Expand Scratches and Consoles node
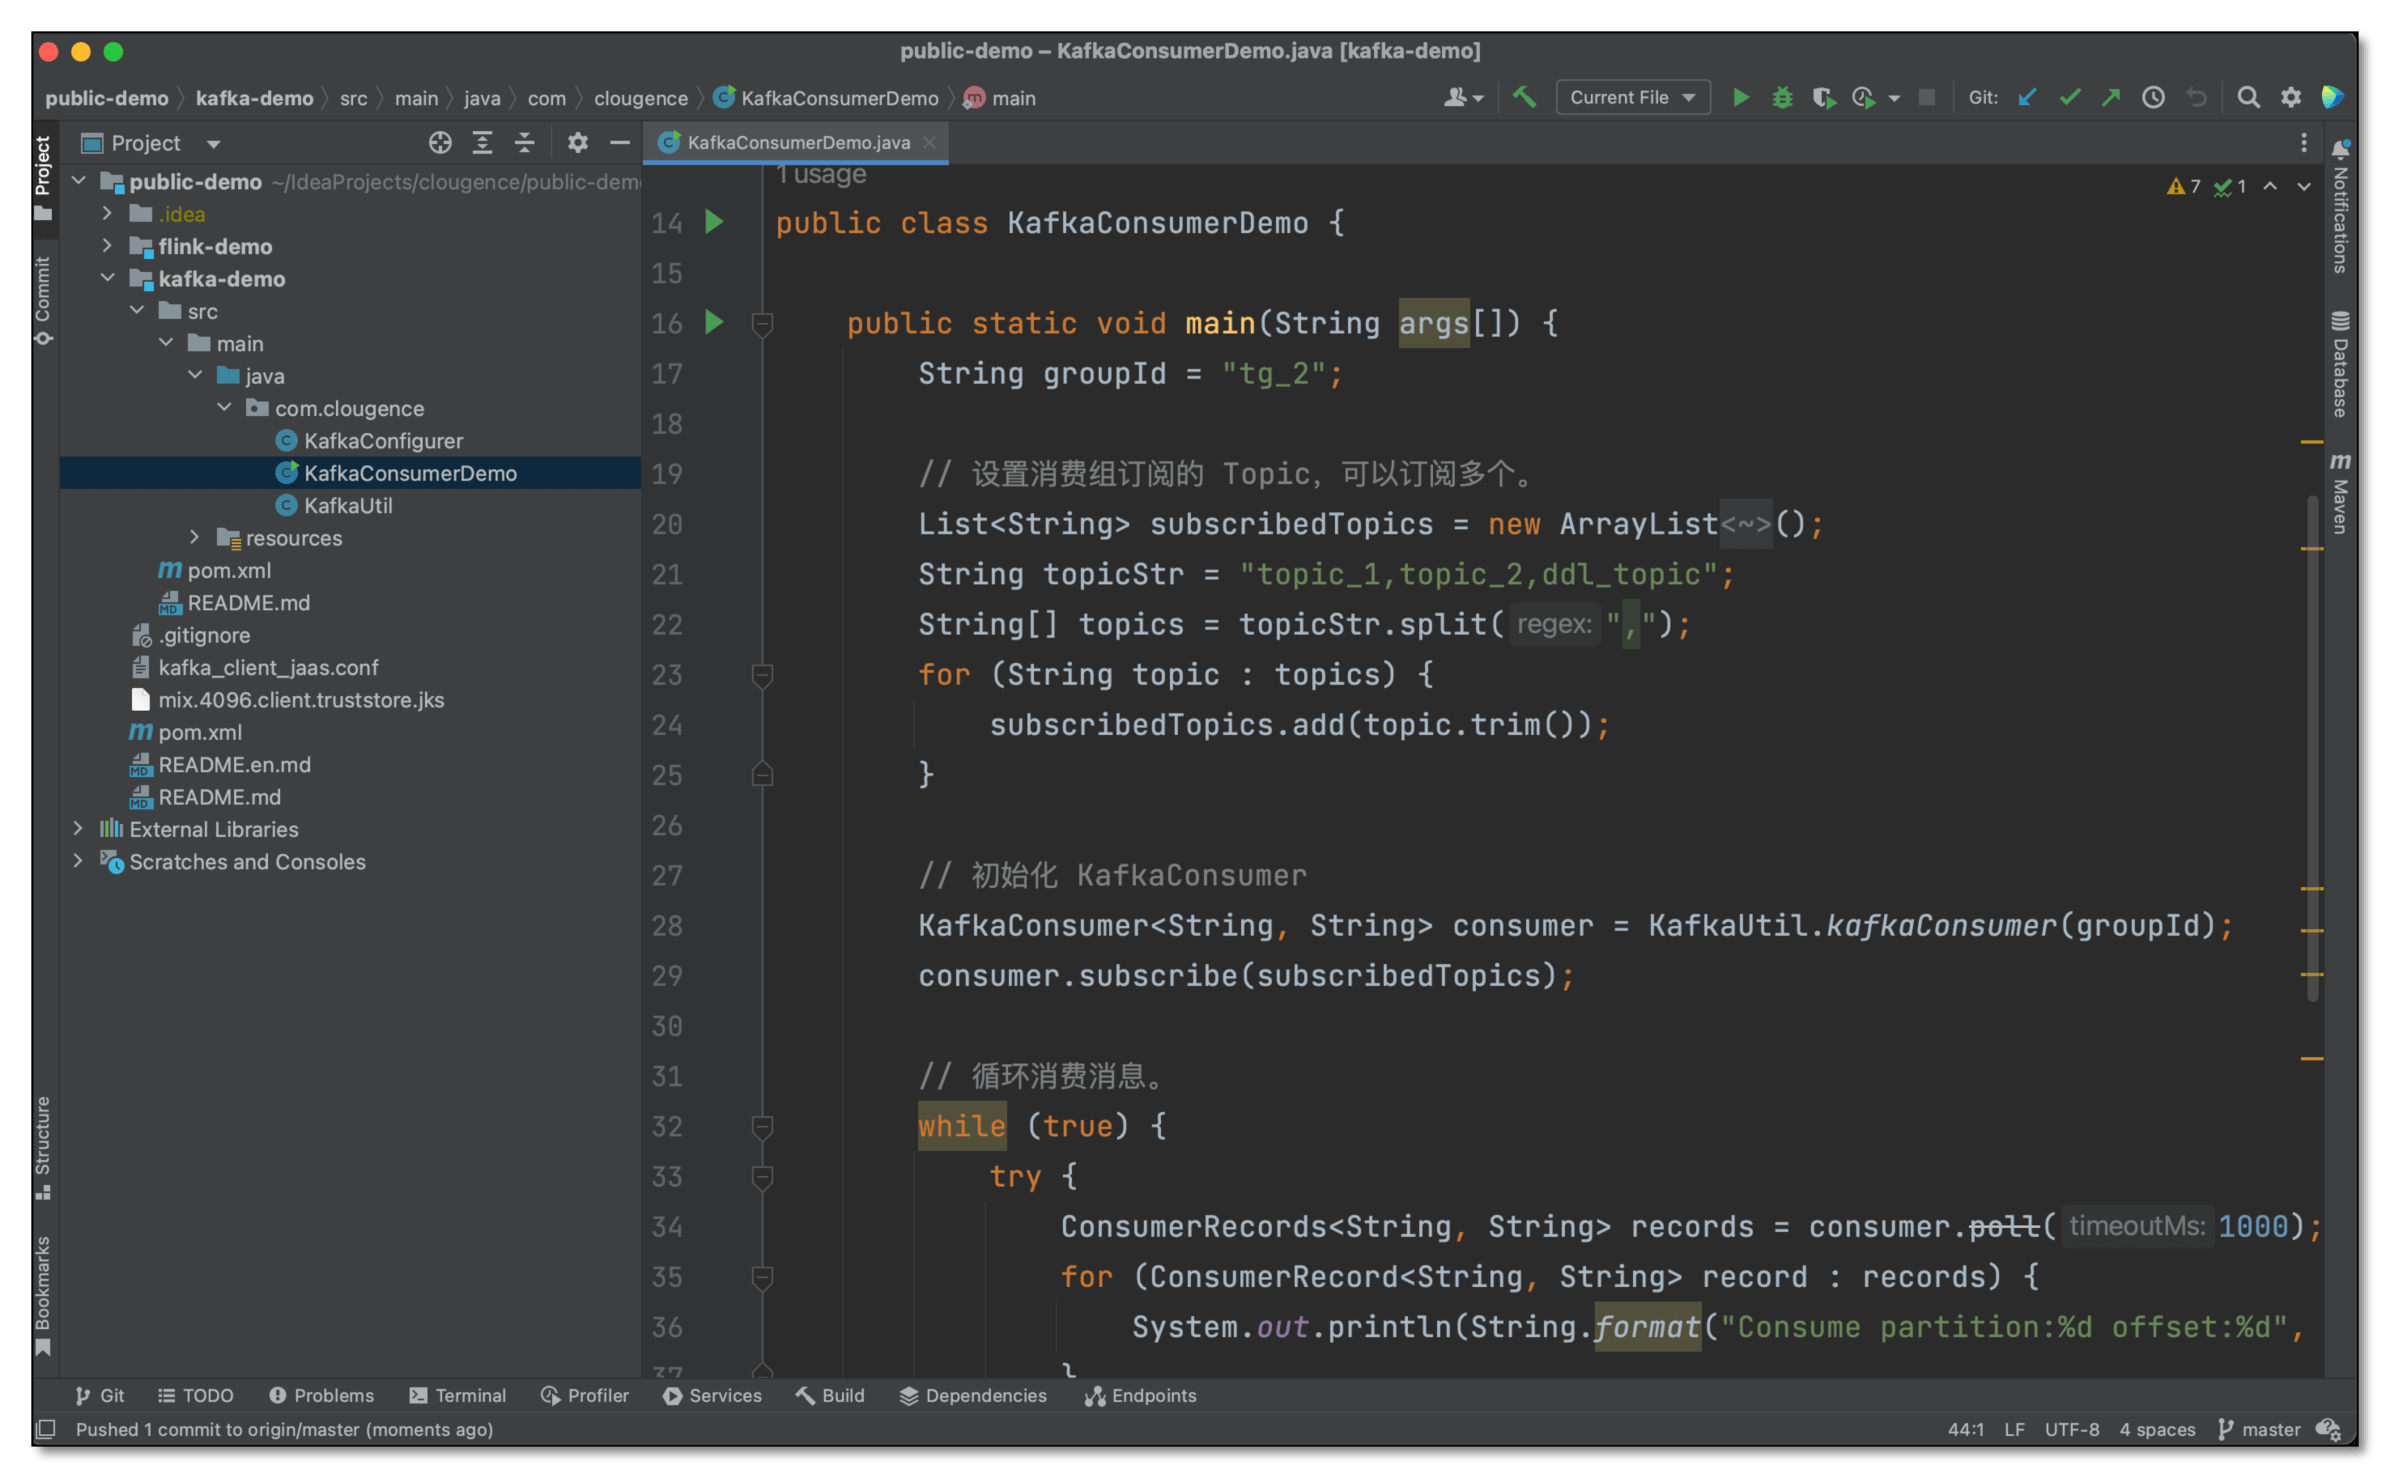The height and width of the screenshot is (1478, 2390). click(78, 861)
